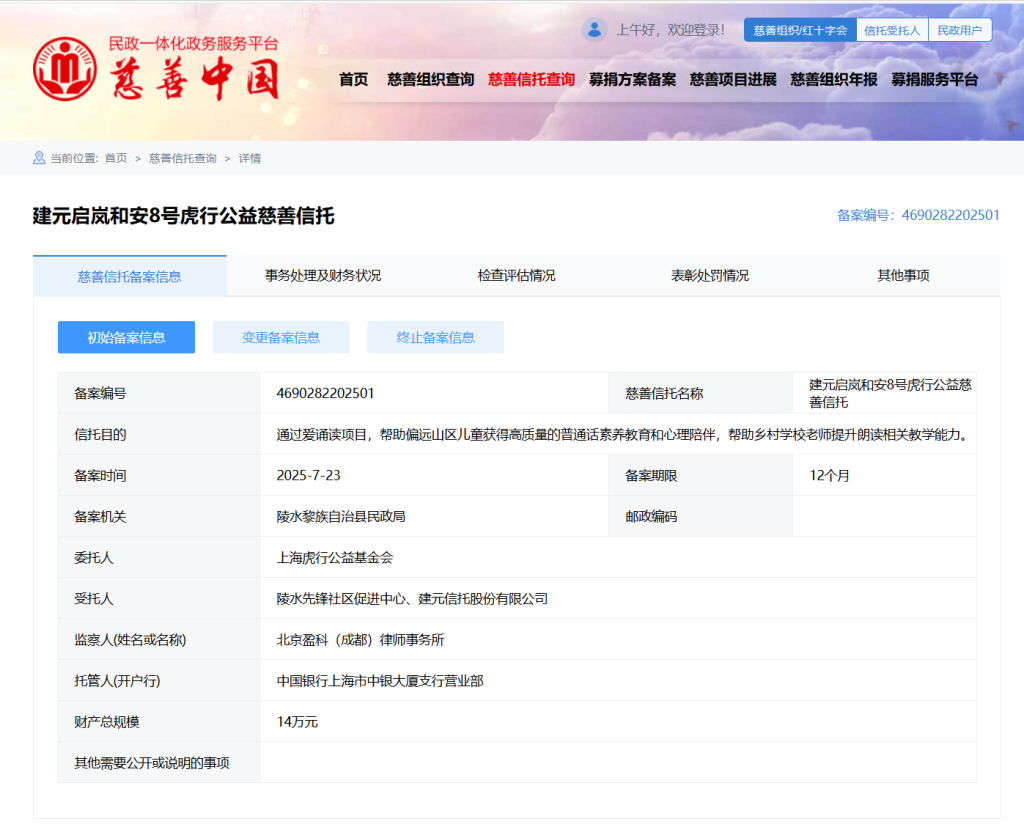Show the 终止备案信息 section
Viewport: 1024px width, 827px height.
click(x=436, y=337)
